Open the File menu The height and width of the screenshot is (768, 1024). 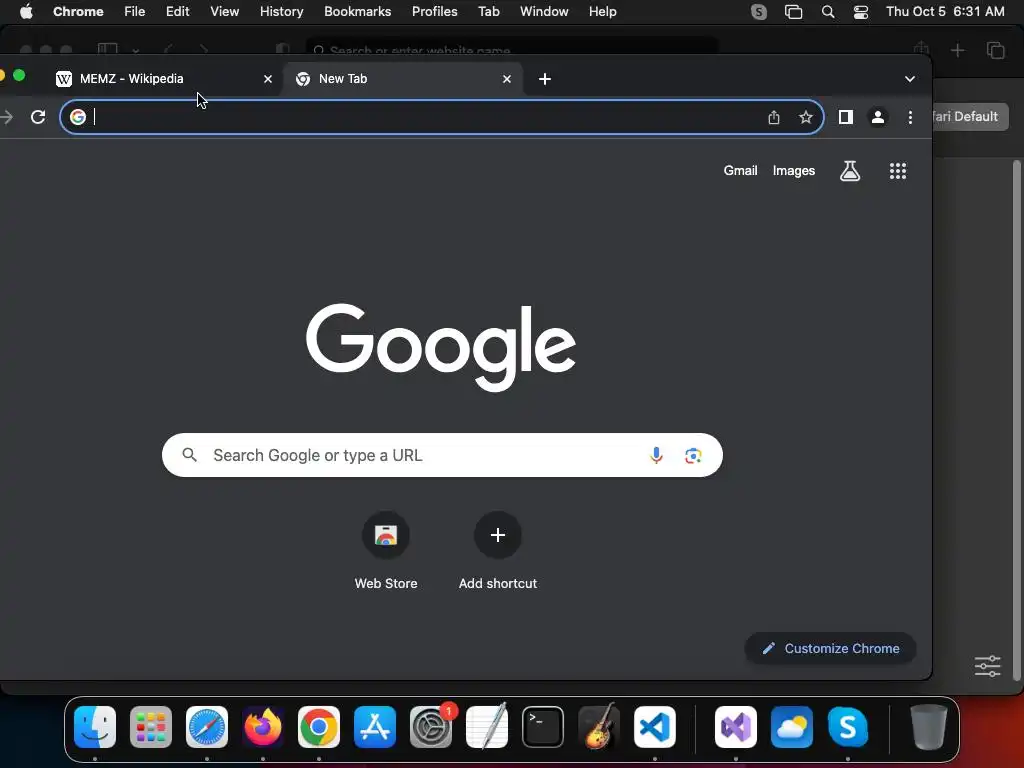click(x=135, y=12)
